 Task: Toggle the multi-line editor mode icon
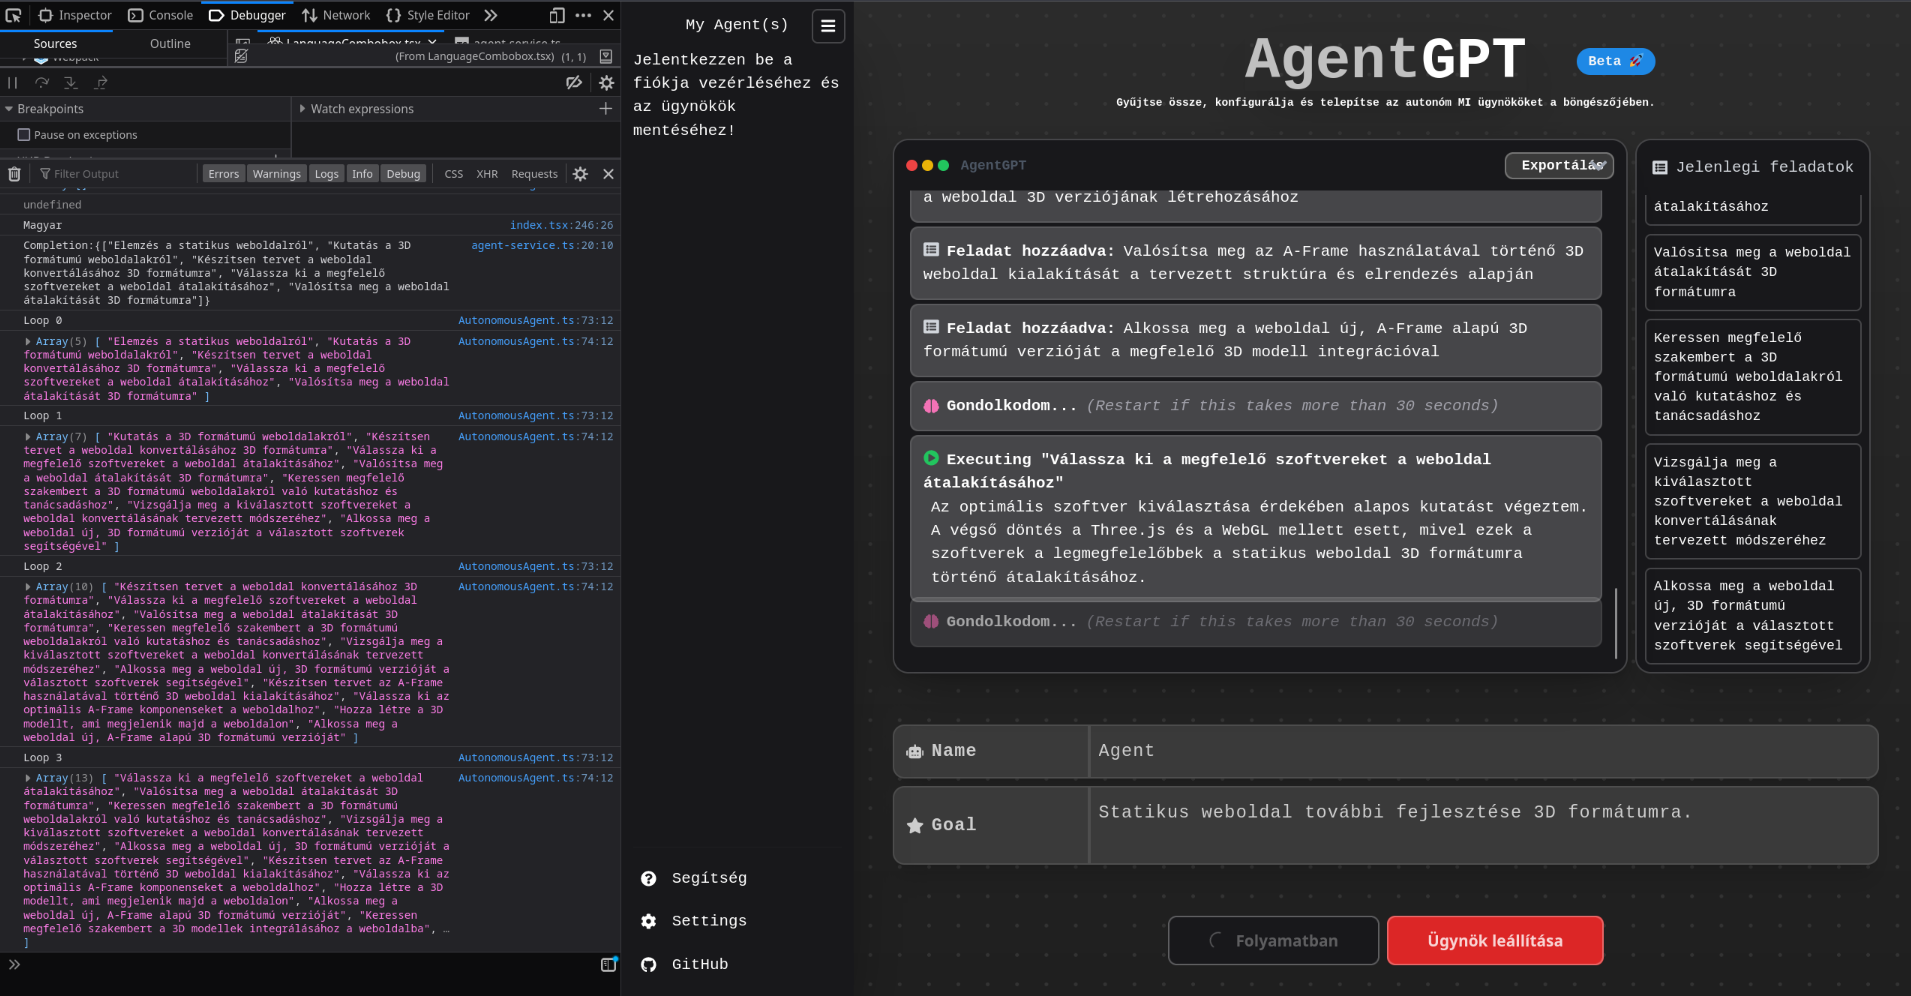coord(608,965)
